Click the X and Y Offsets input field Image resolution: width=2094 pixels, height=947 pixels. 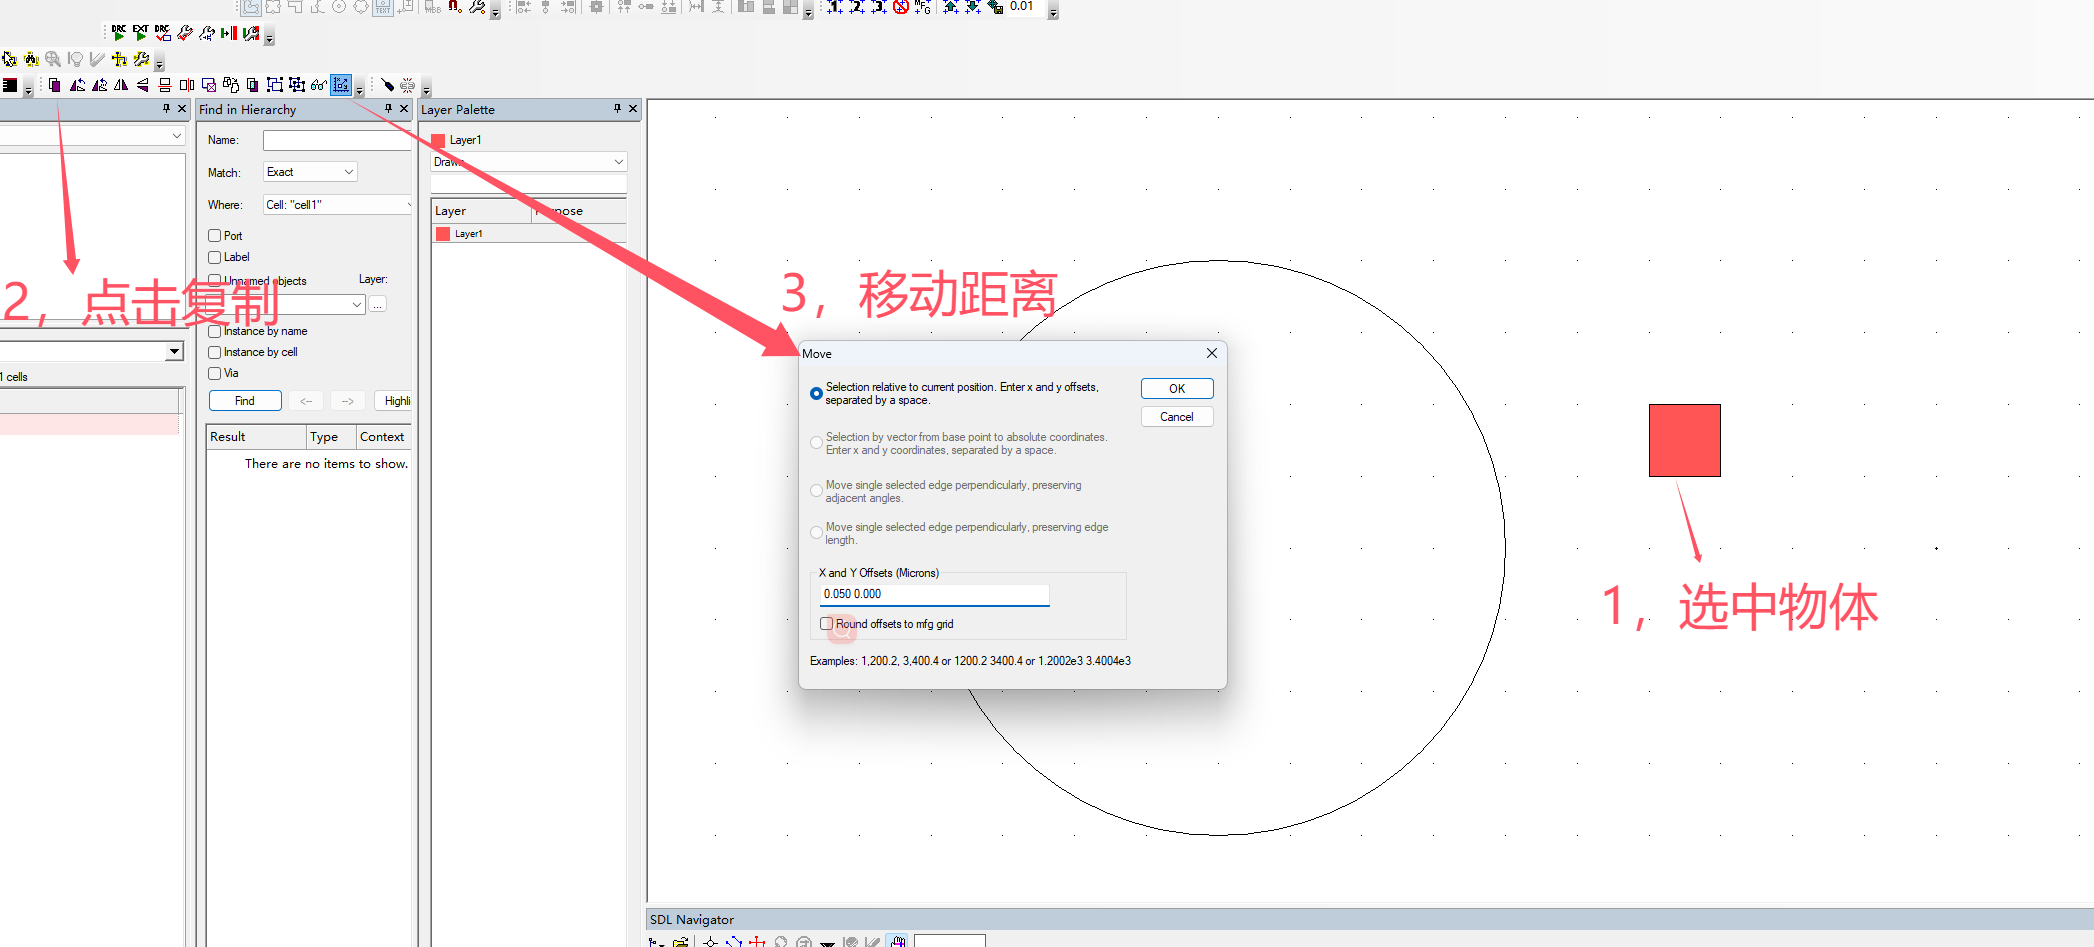[934, 594]
